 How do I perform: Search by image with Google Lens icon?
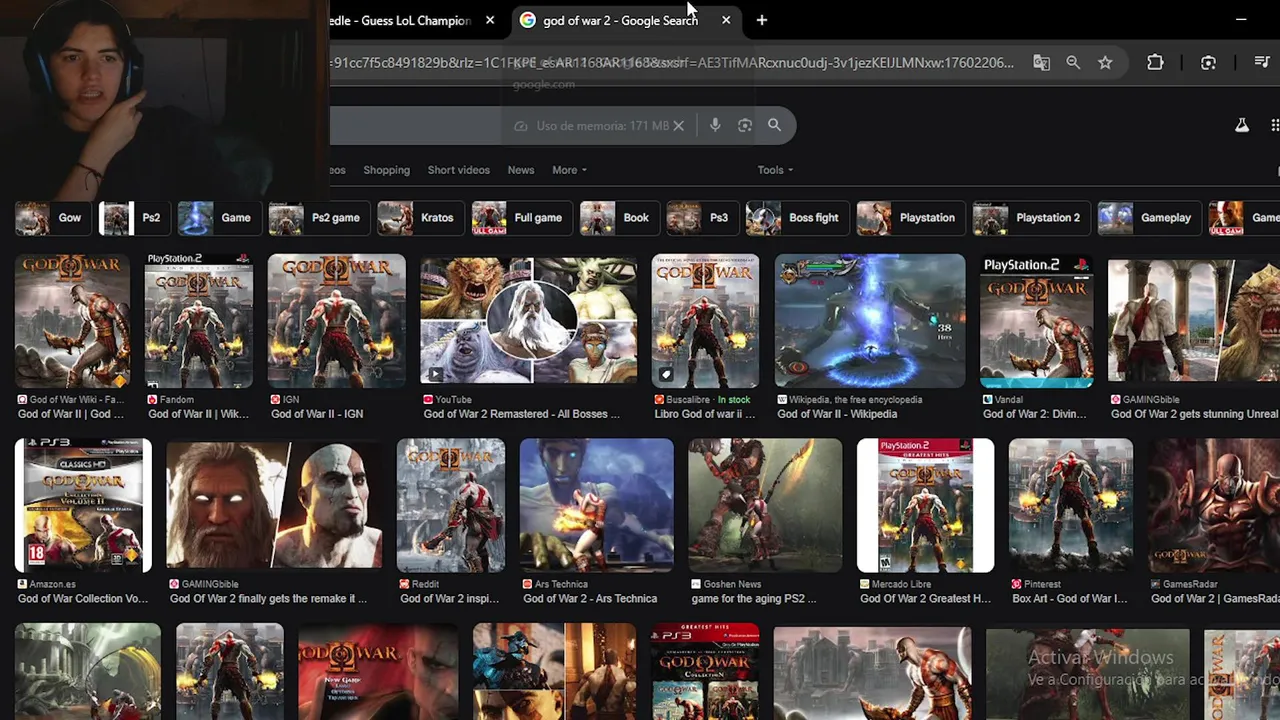pos(745,125)
